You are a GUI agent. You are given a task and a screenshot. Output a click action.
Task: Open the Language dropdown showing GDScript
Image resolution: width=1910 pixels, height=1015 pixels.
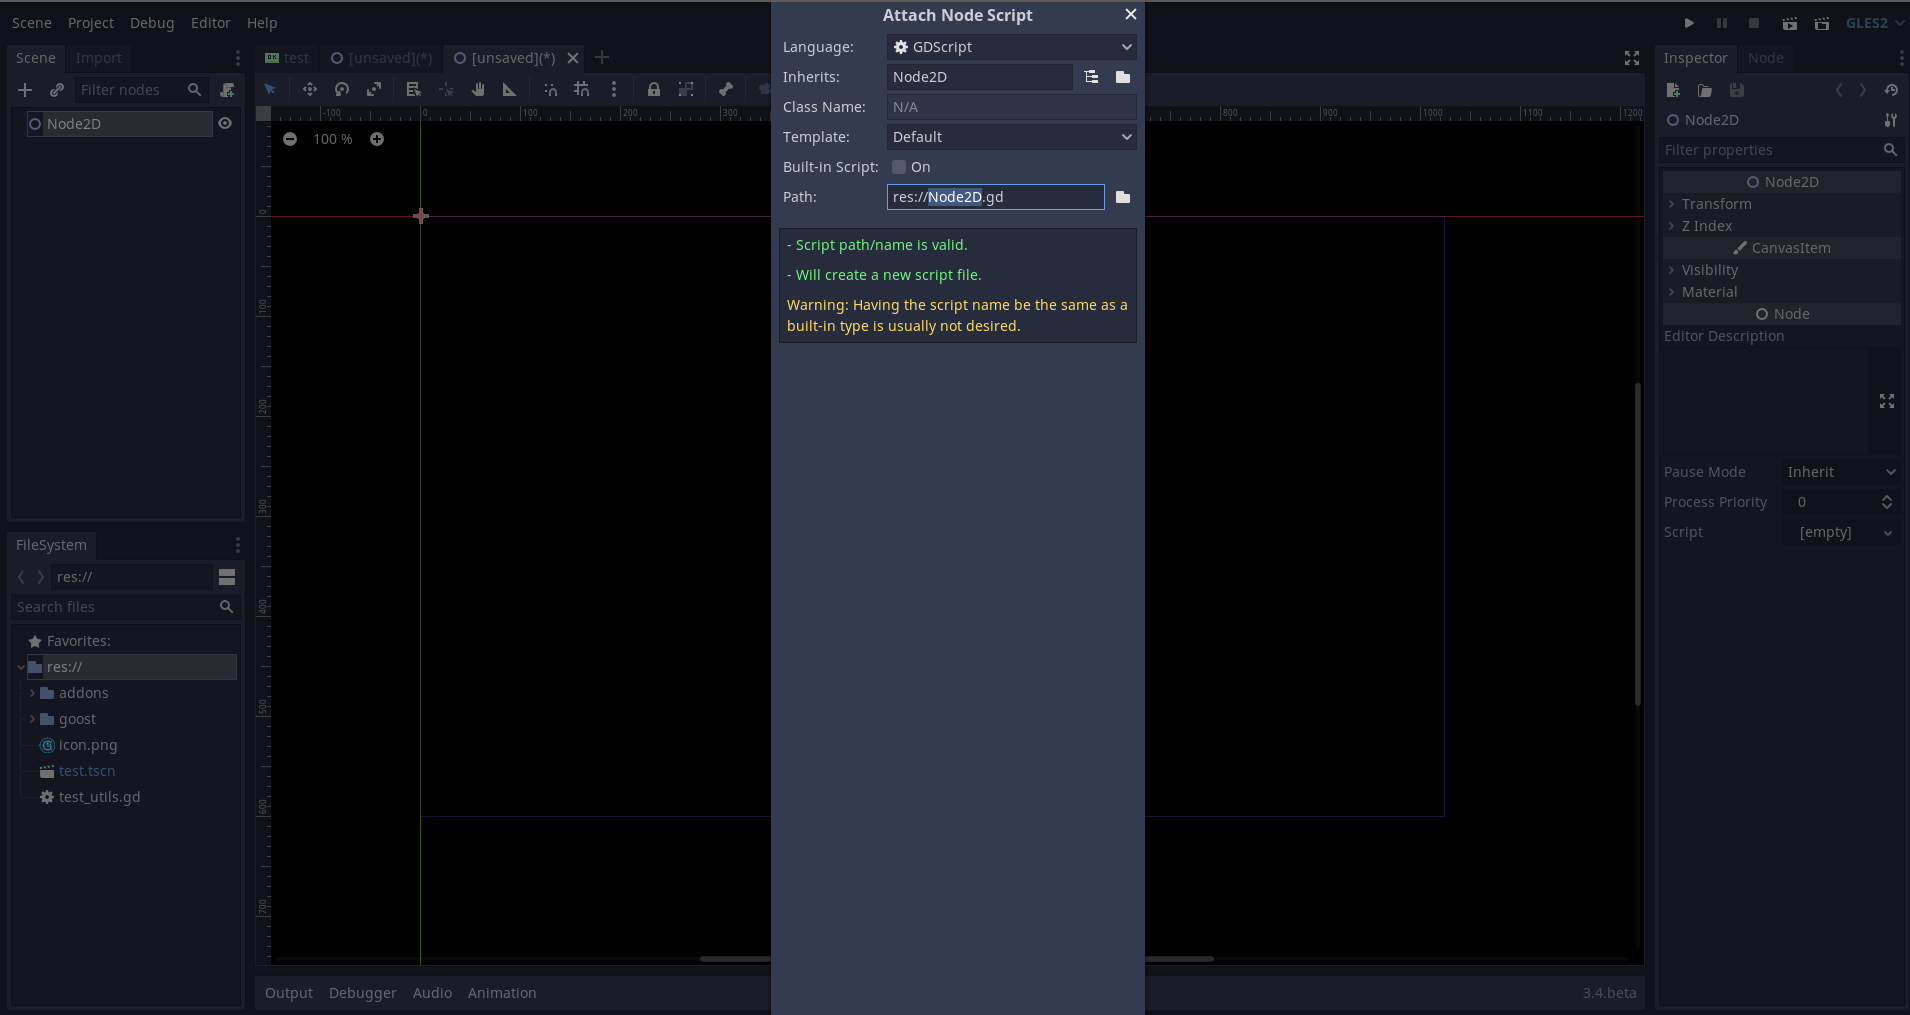coord(1011,46)
